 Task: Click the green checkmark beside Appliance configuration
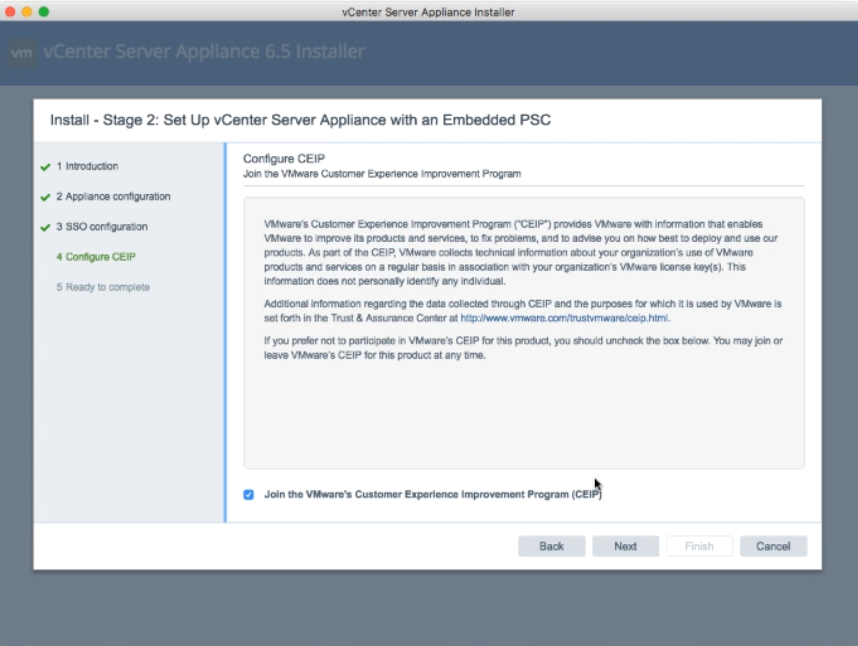(x=45, y=197)
